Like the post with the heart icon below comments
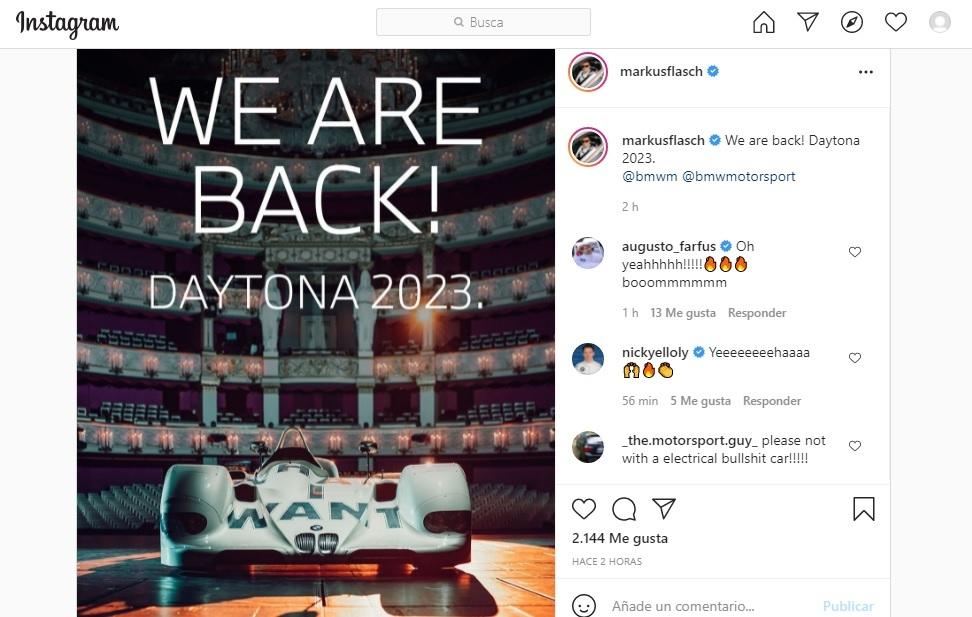Image resolution: width=972 pixels, height=617 pixels. click(583, 509)
